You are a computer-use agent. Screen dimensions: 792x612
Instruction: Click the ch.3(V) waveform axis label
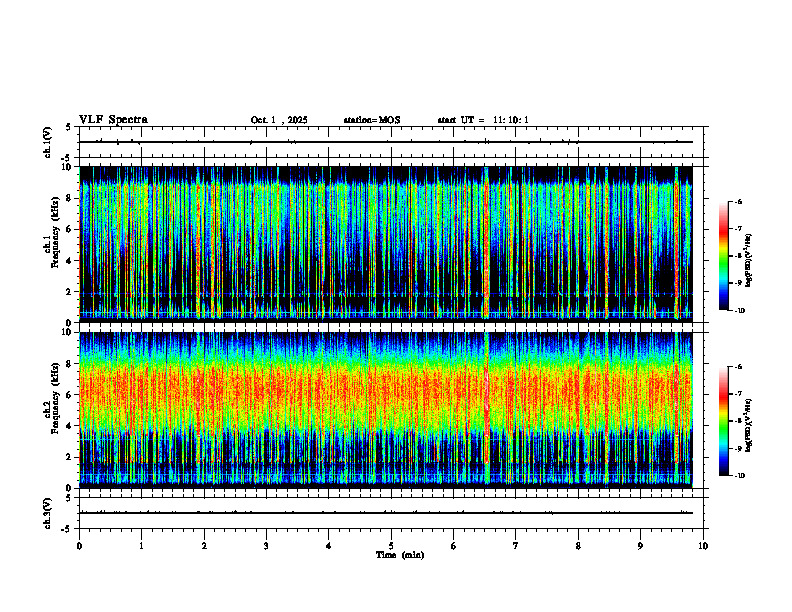click(48, 513)
